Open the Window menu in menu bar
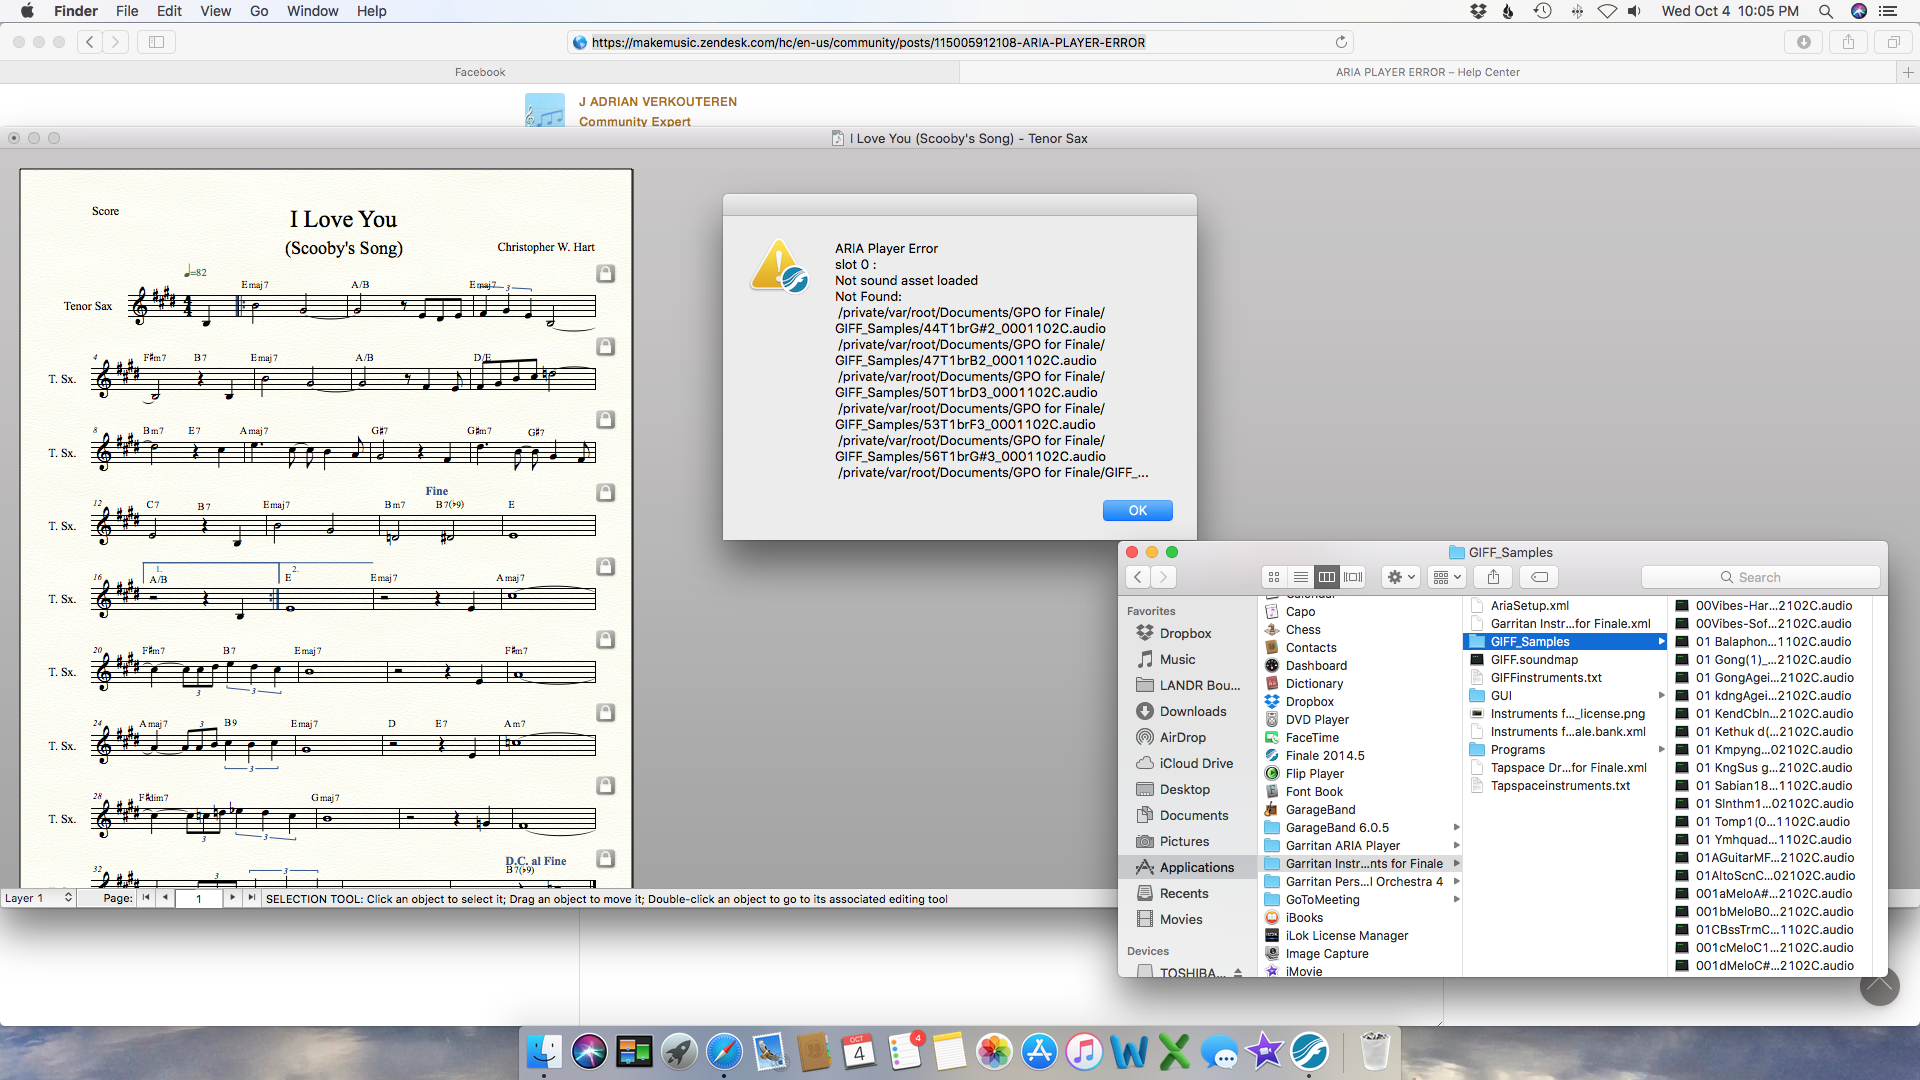This screenshot has width=1920, height=1080. coord(312,11)
